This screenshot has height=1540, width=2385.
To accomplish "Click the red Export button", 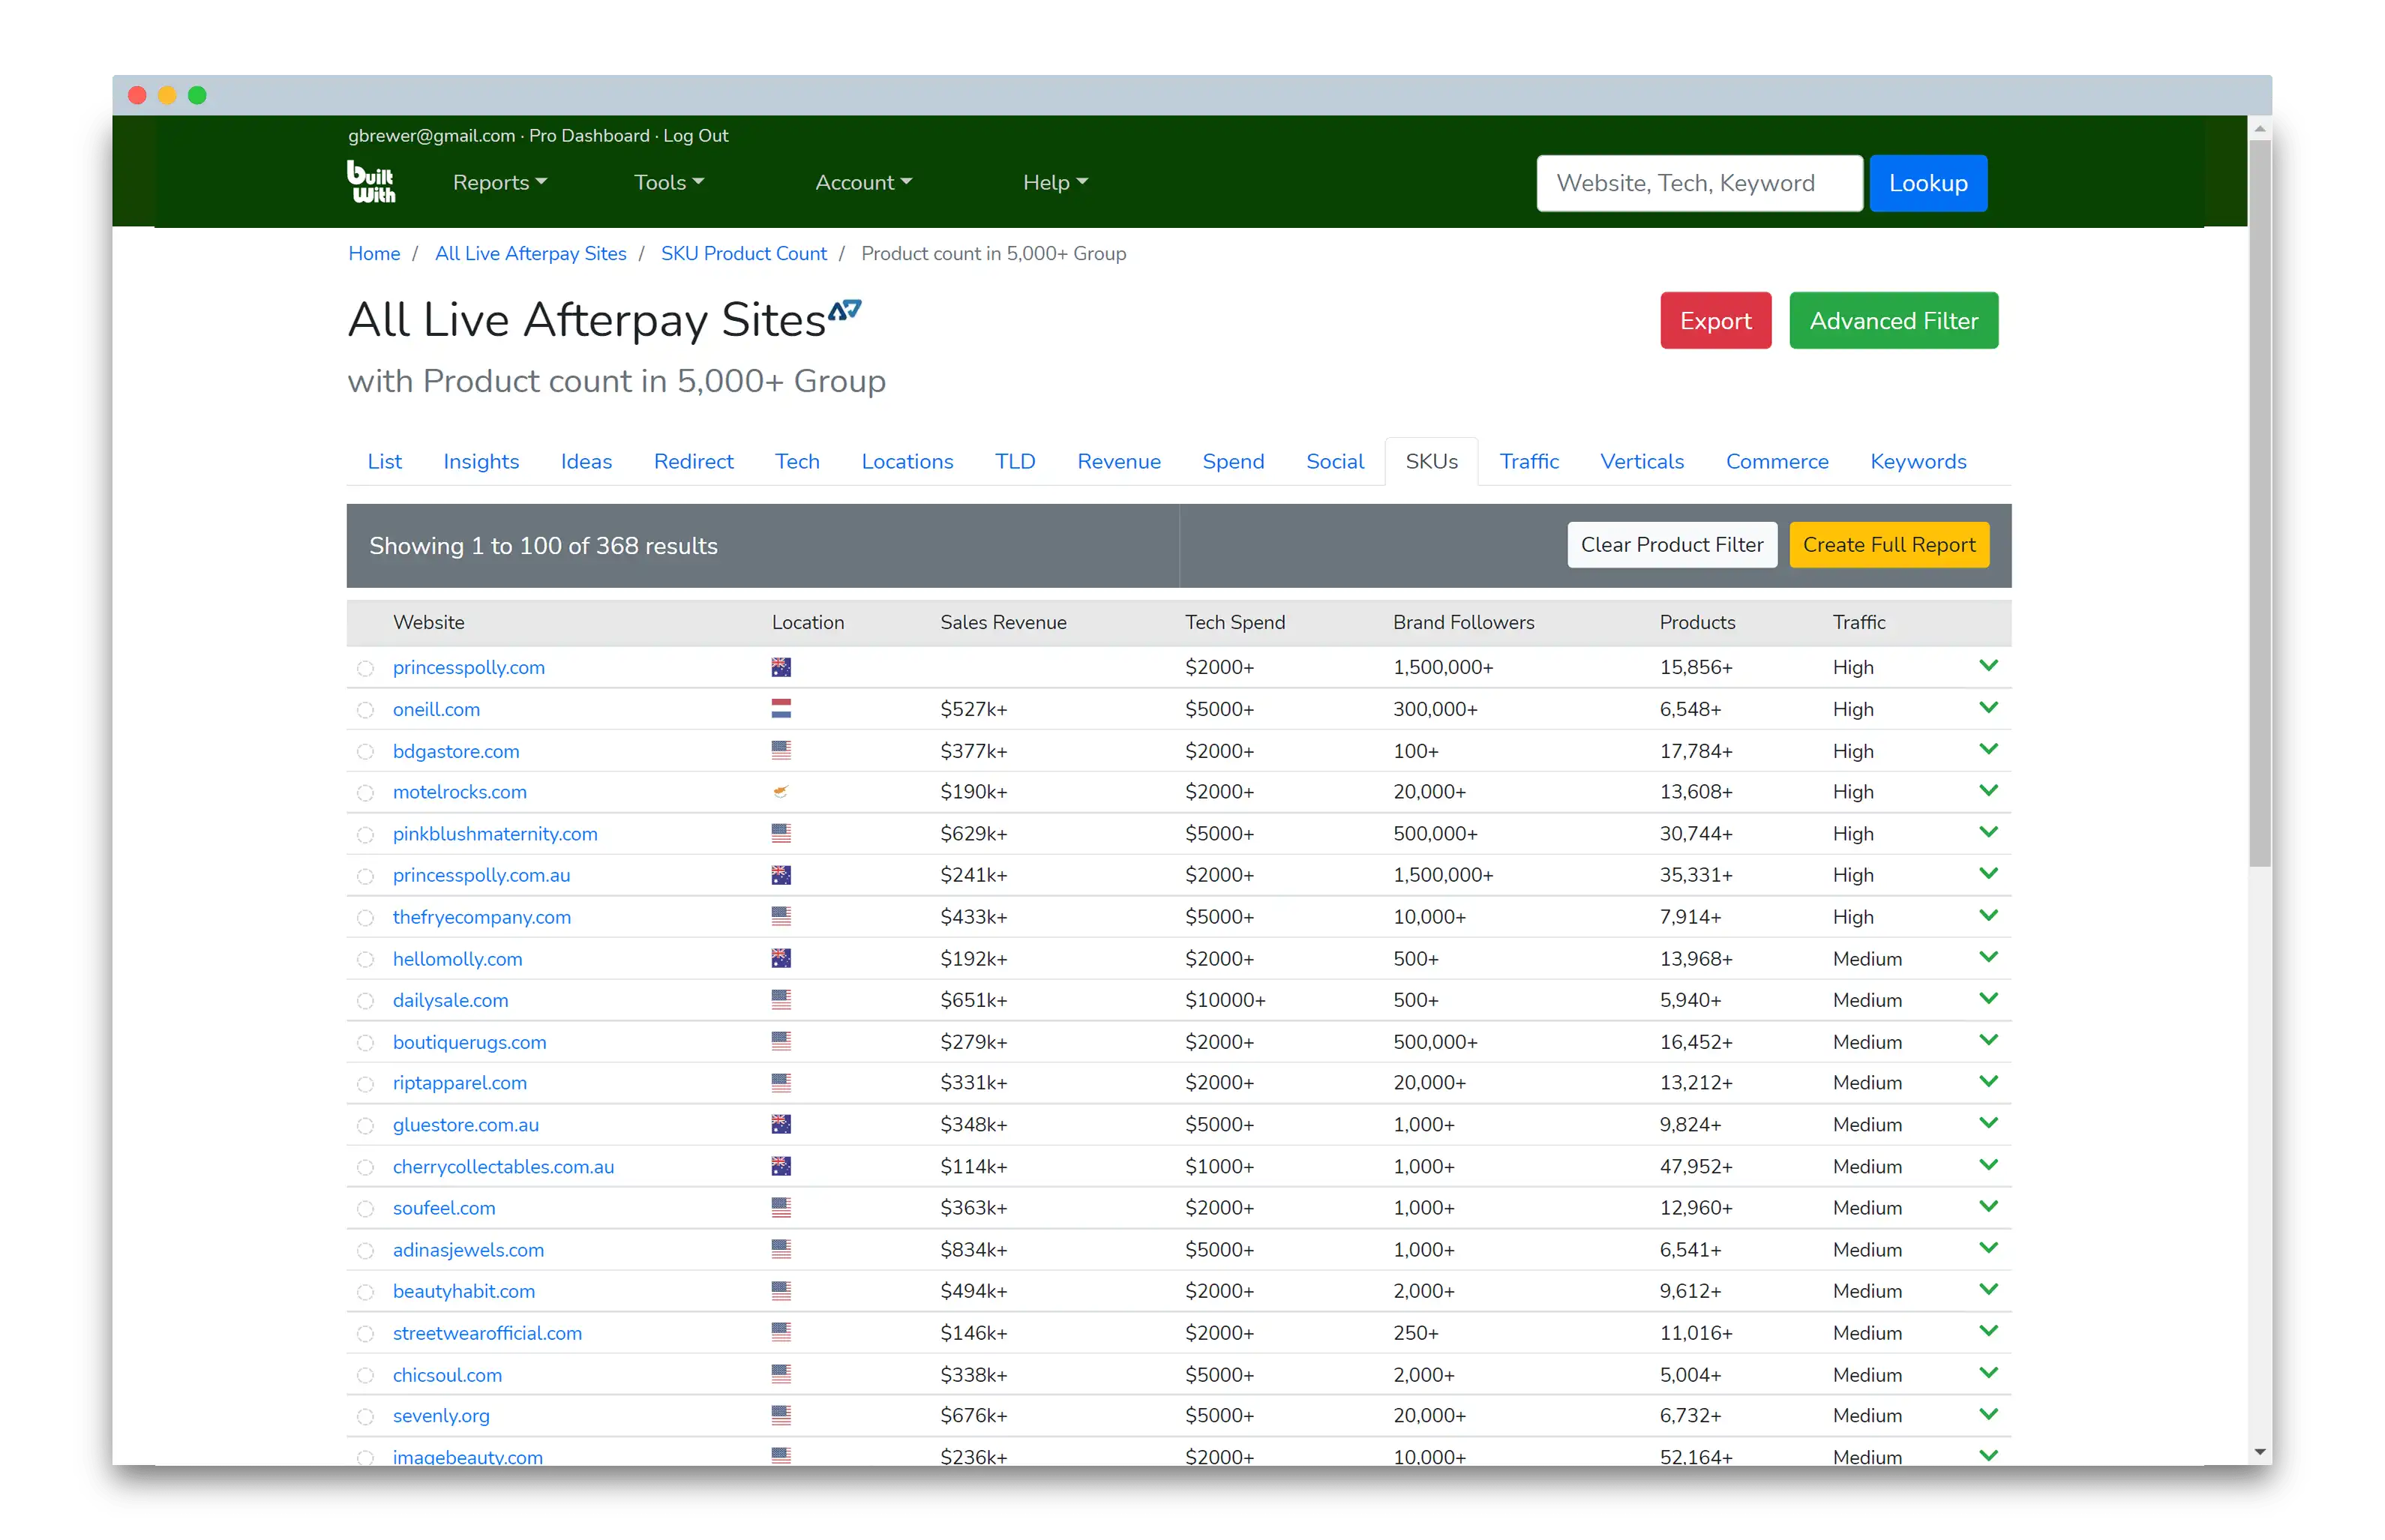I will (1715, 321).
